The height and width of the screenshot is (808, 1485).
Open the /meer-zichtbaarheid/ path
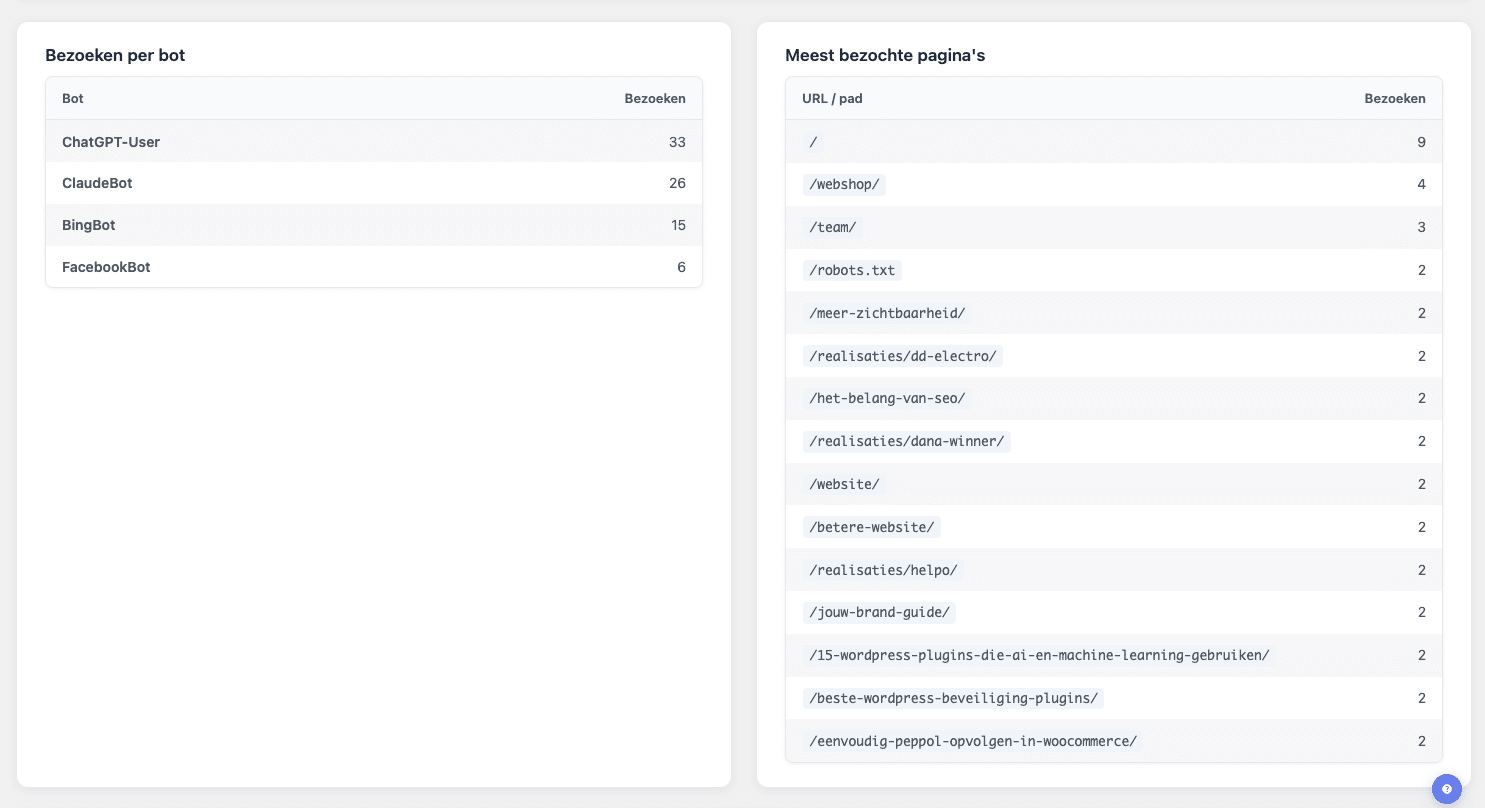887,314
